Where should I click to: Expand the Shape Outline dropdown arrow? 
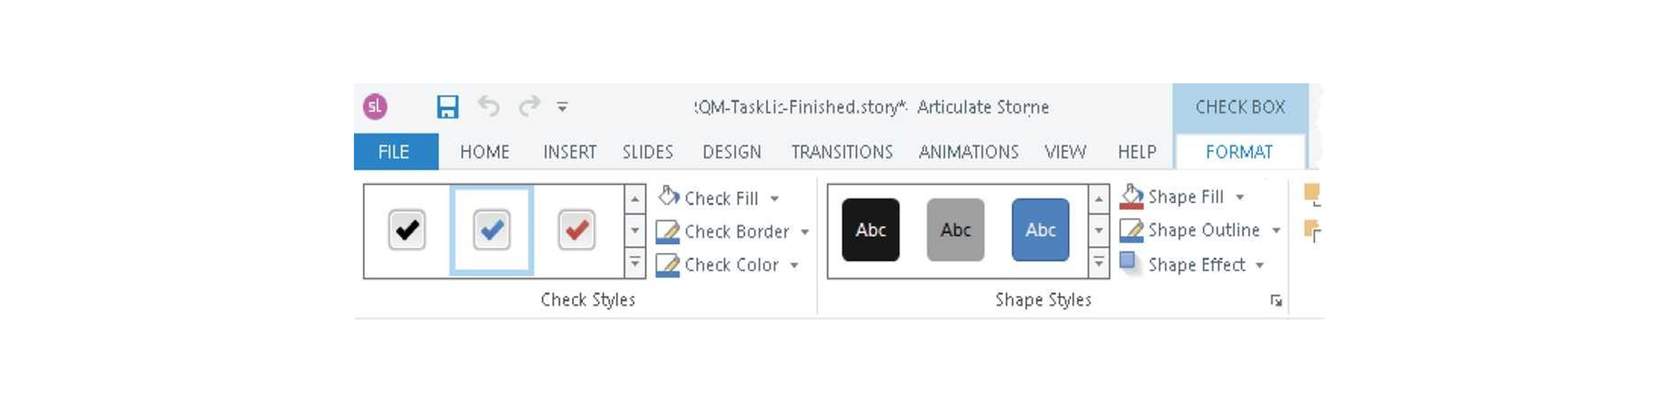point(1276,231)
